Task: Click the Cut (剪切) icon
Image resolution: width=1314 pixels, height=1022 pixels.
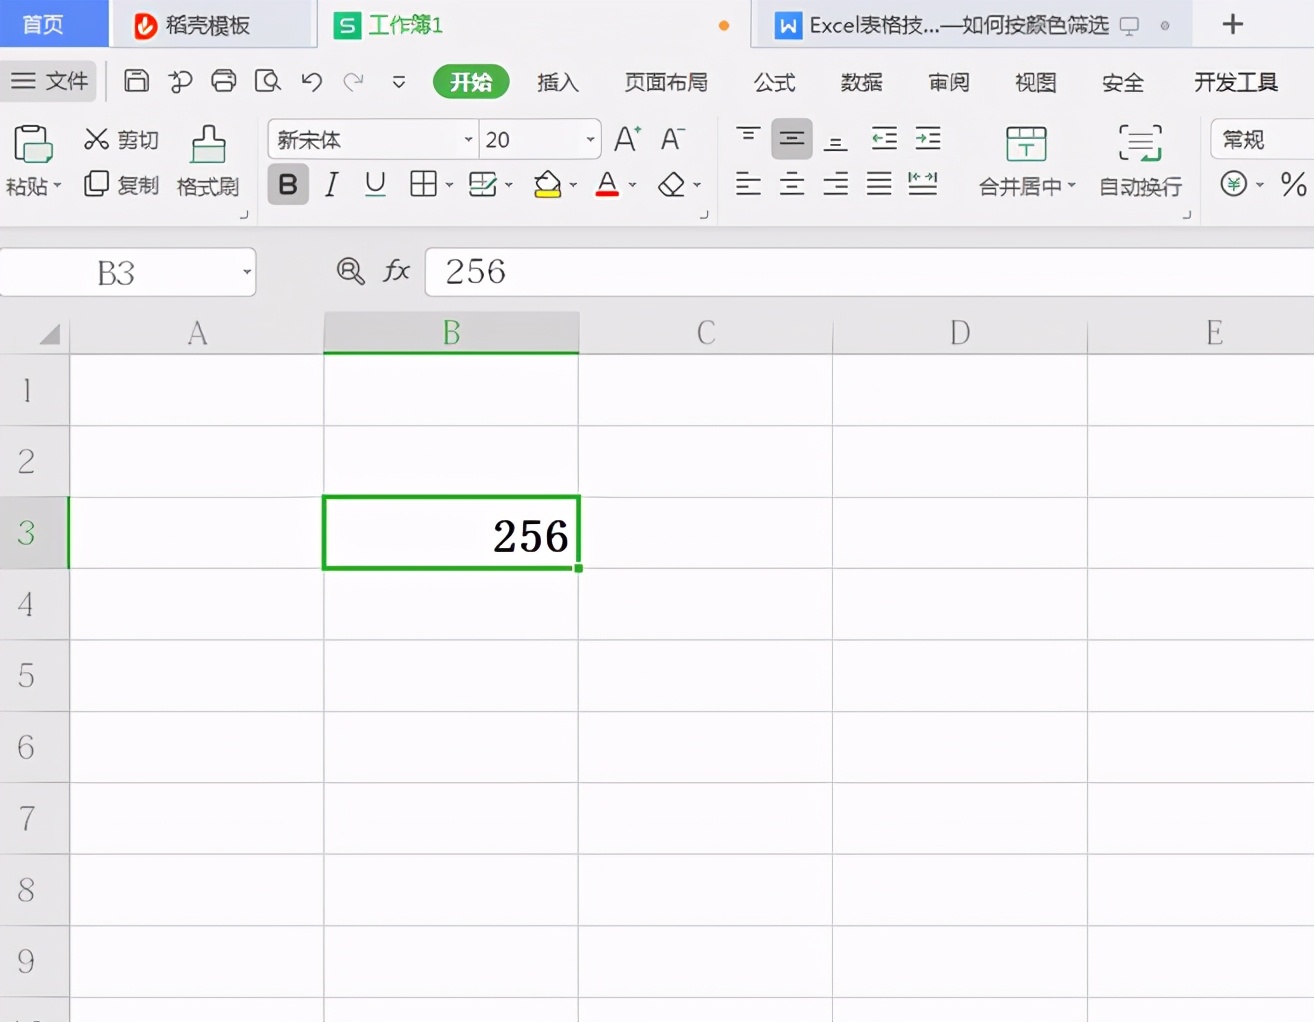Action: click(x=96, y=139)
